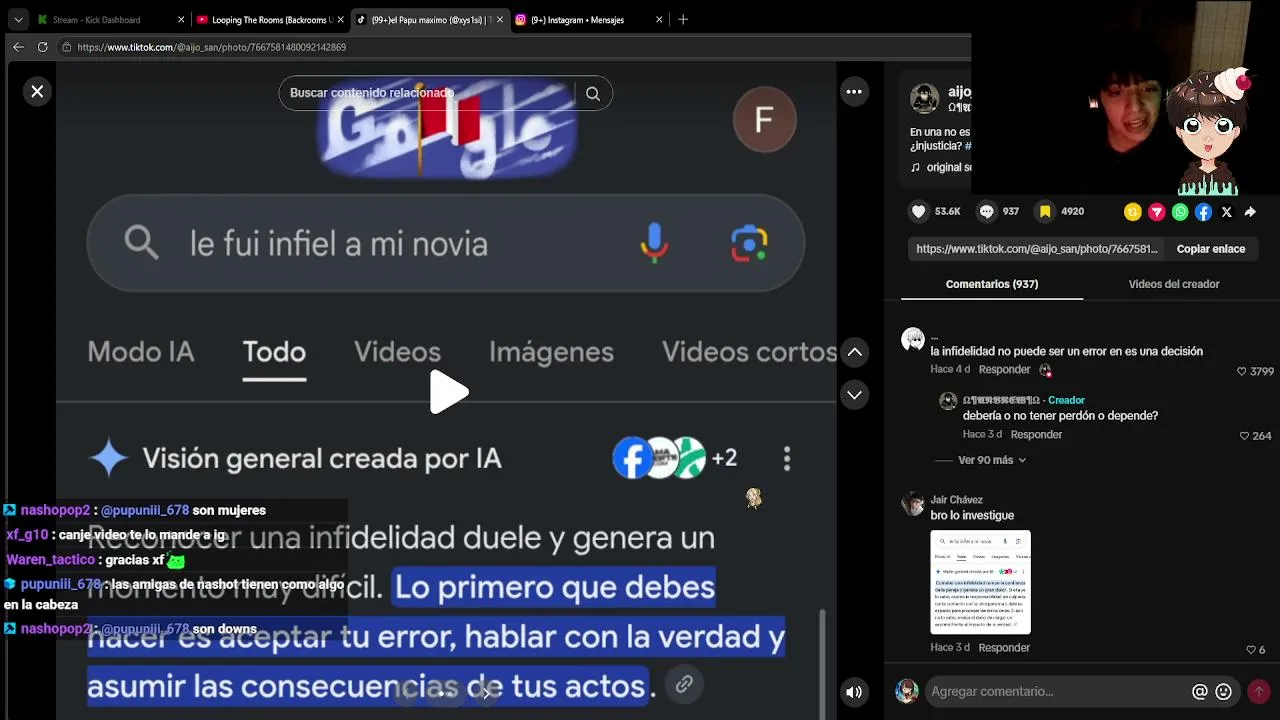This screenshot has width=1280, height=720.
Task: Expand replies with 'Ver 90 más'
Action: pyautogui.click(x=992, y=460)
